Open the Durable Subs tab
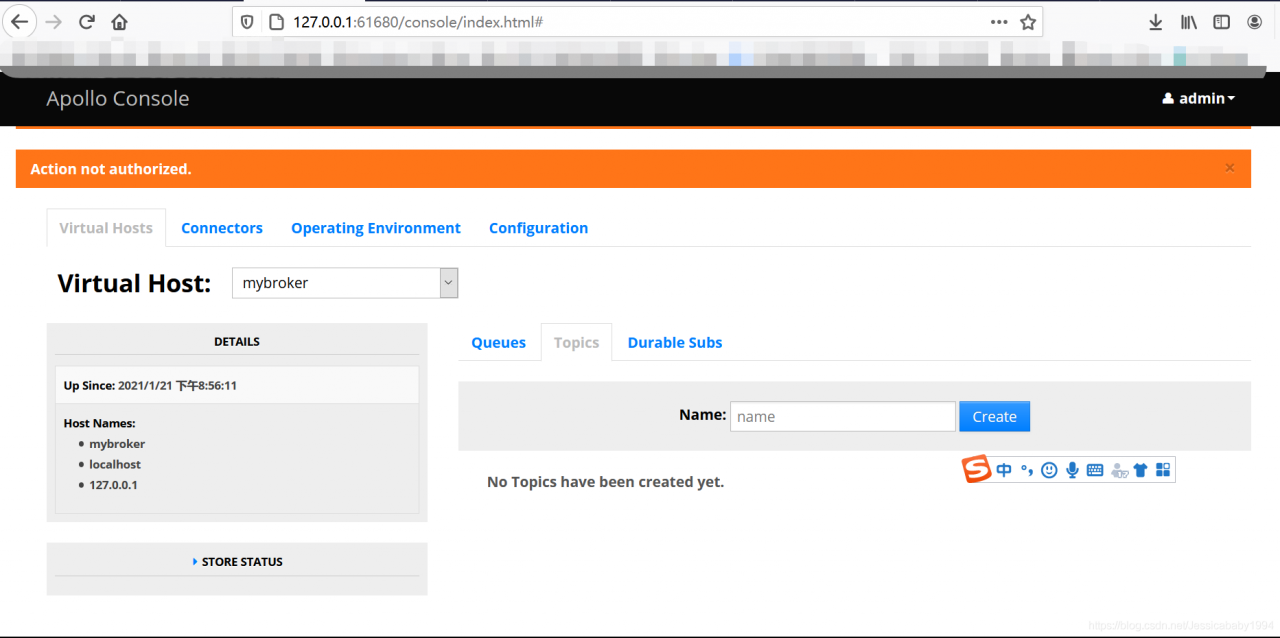This screenshot has width=1280, height=638. [x=675, y=342]
